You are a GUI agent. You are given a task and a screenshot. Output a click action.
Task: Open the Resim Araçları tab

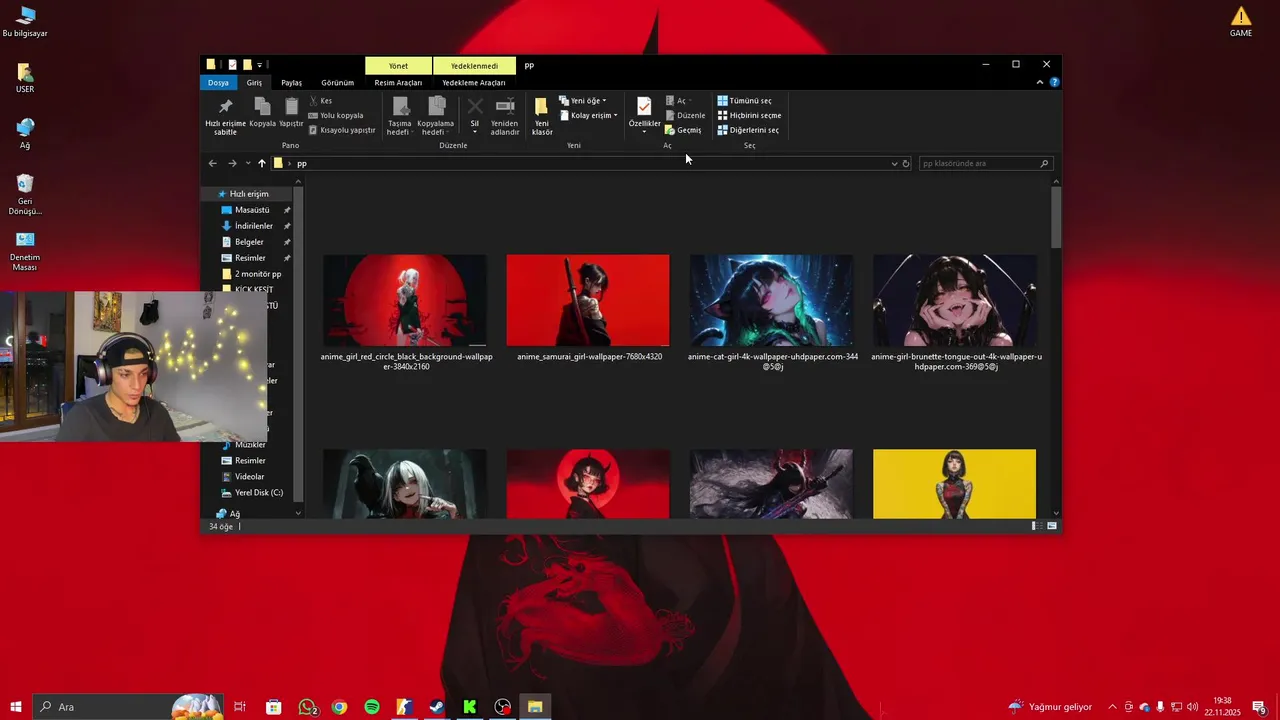pyautogui.click(x=398, y=83)
